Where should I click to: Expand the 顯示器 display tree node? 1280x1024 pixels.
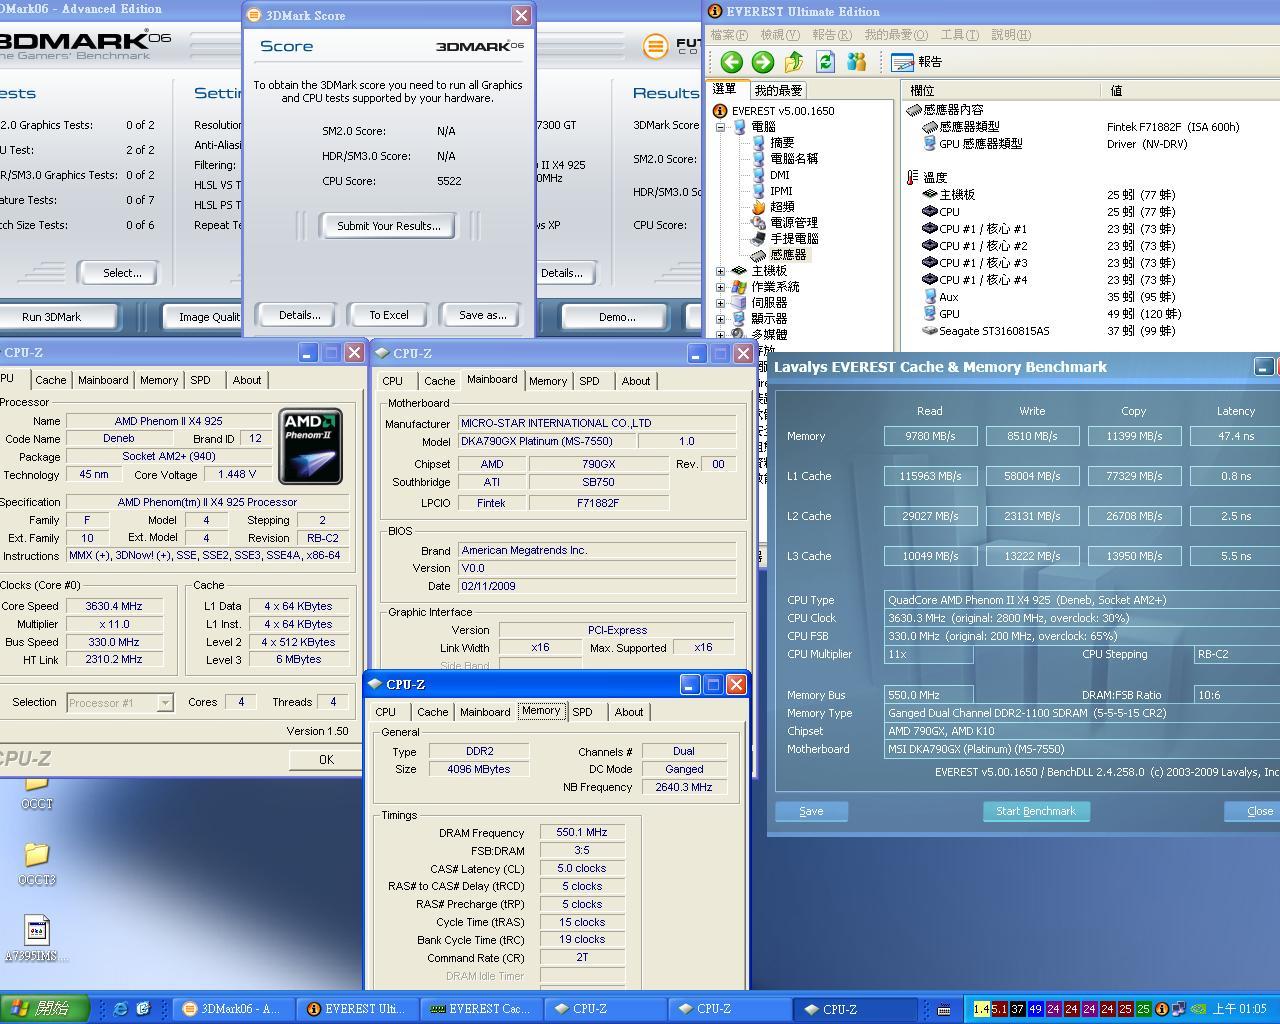720,319
